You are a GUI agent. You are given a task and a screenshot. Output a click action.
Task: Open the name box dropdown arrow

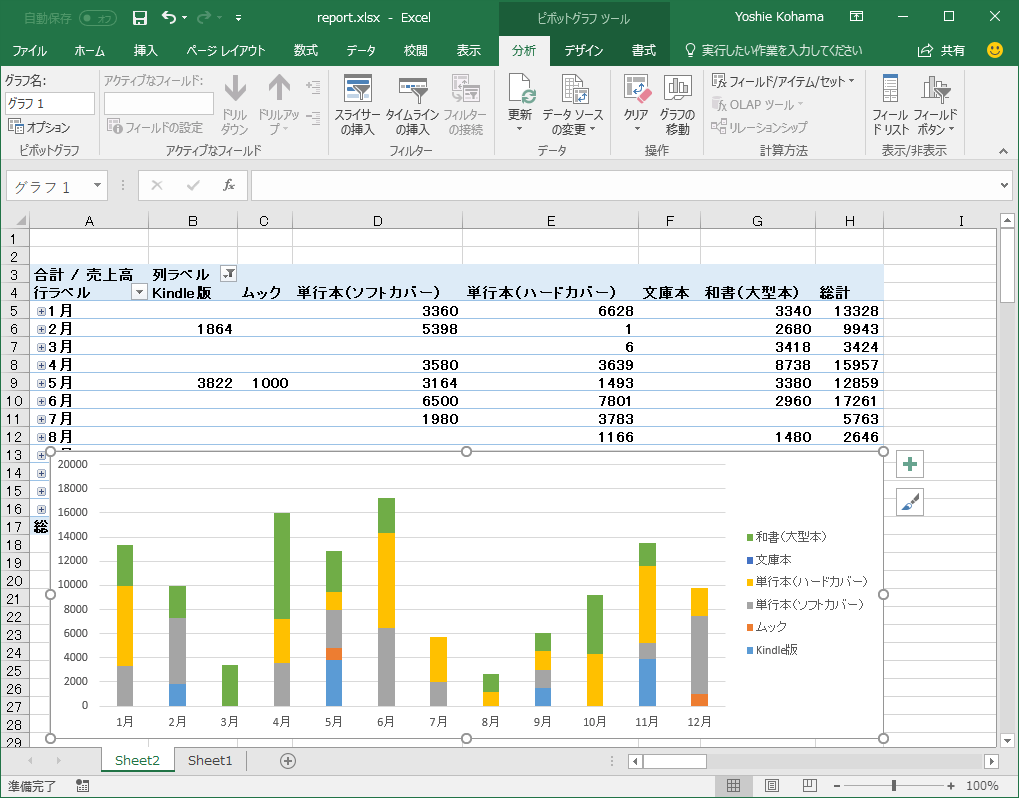97,186
